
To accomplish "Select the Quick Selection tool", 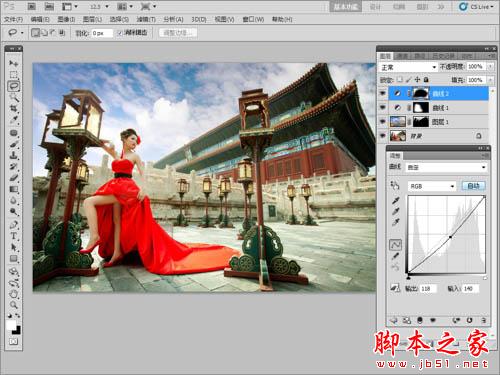I will point(13,97).
